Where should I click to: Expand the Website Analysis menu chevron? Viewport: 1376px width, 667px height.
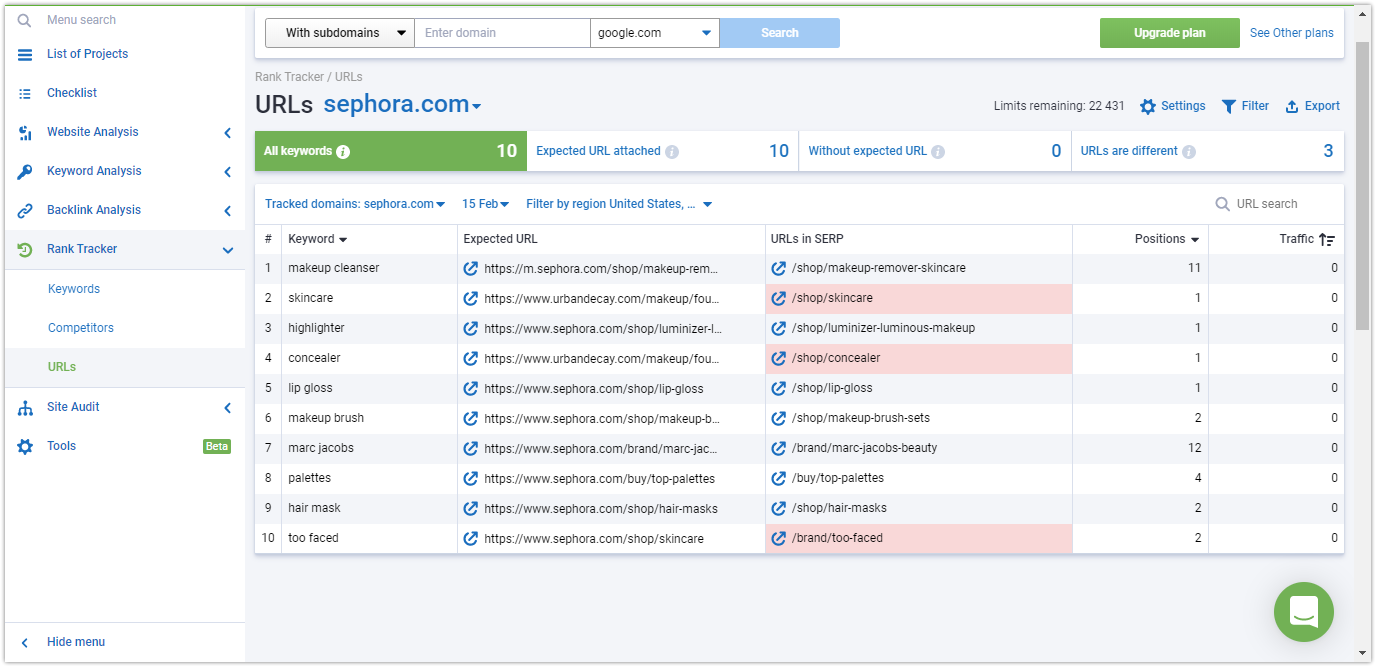pos(228,132)
